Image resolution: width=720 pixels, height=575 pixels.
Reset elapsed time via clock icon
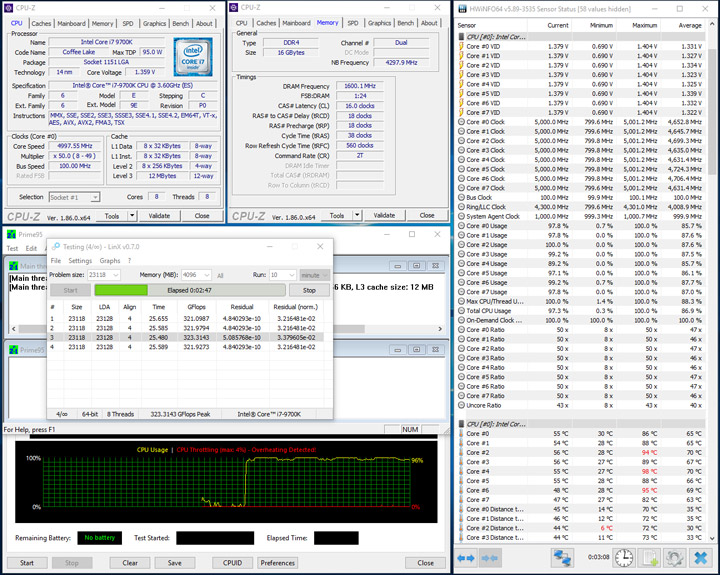[x=623, y=557]
